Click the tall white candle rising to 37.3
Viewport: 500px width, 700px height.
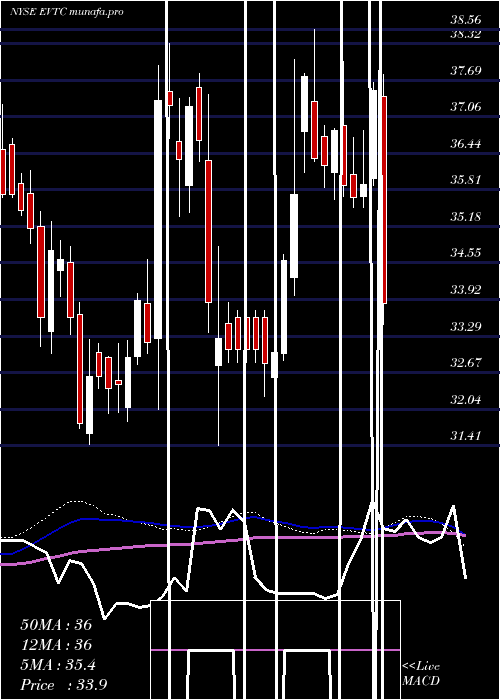tap(158, 219)
